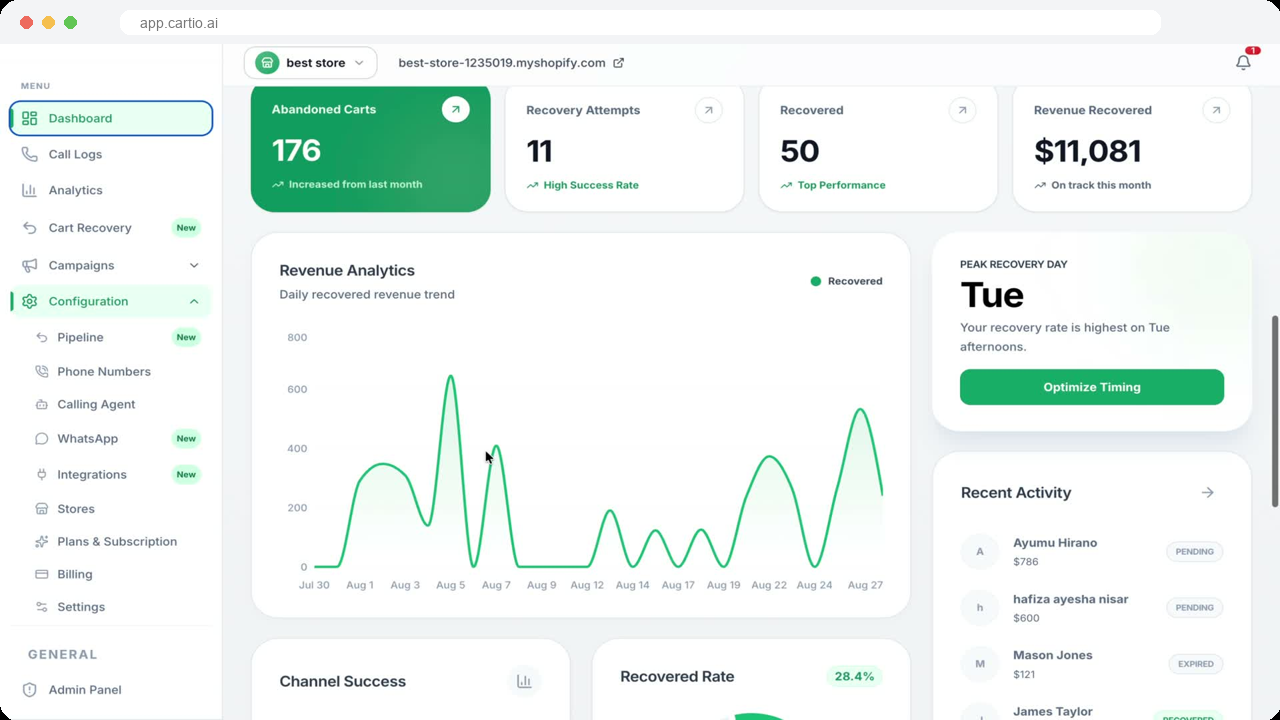Click the Channel Success chart icon
The height and width of the screenshot is (720, 1280).
coord(524,681)
